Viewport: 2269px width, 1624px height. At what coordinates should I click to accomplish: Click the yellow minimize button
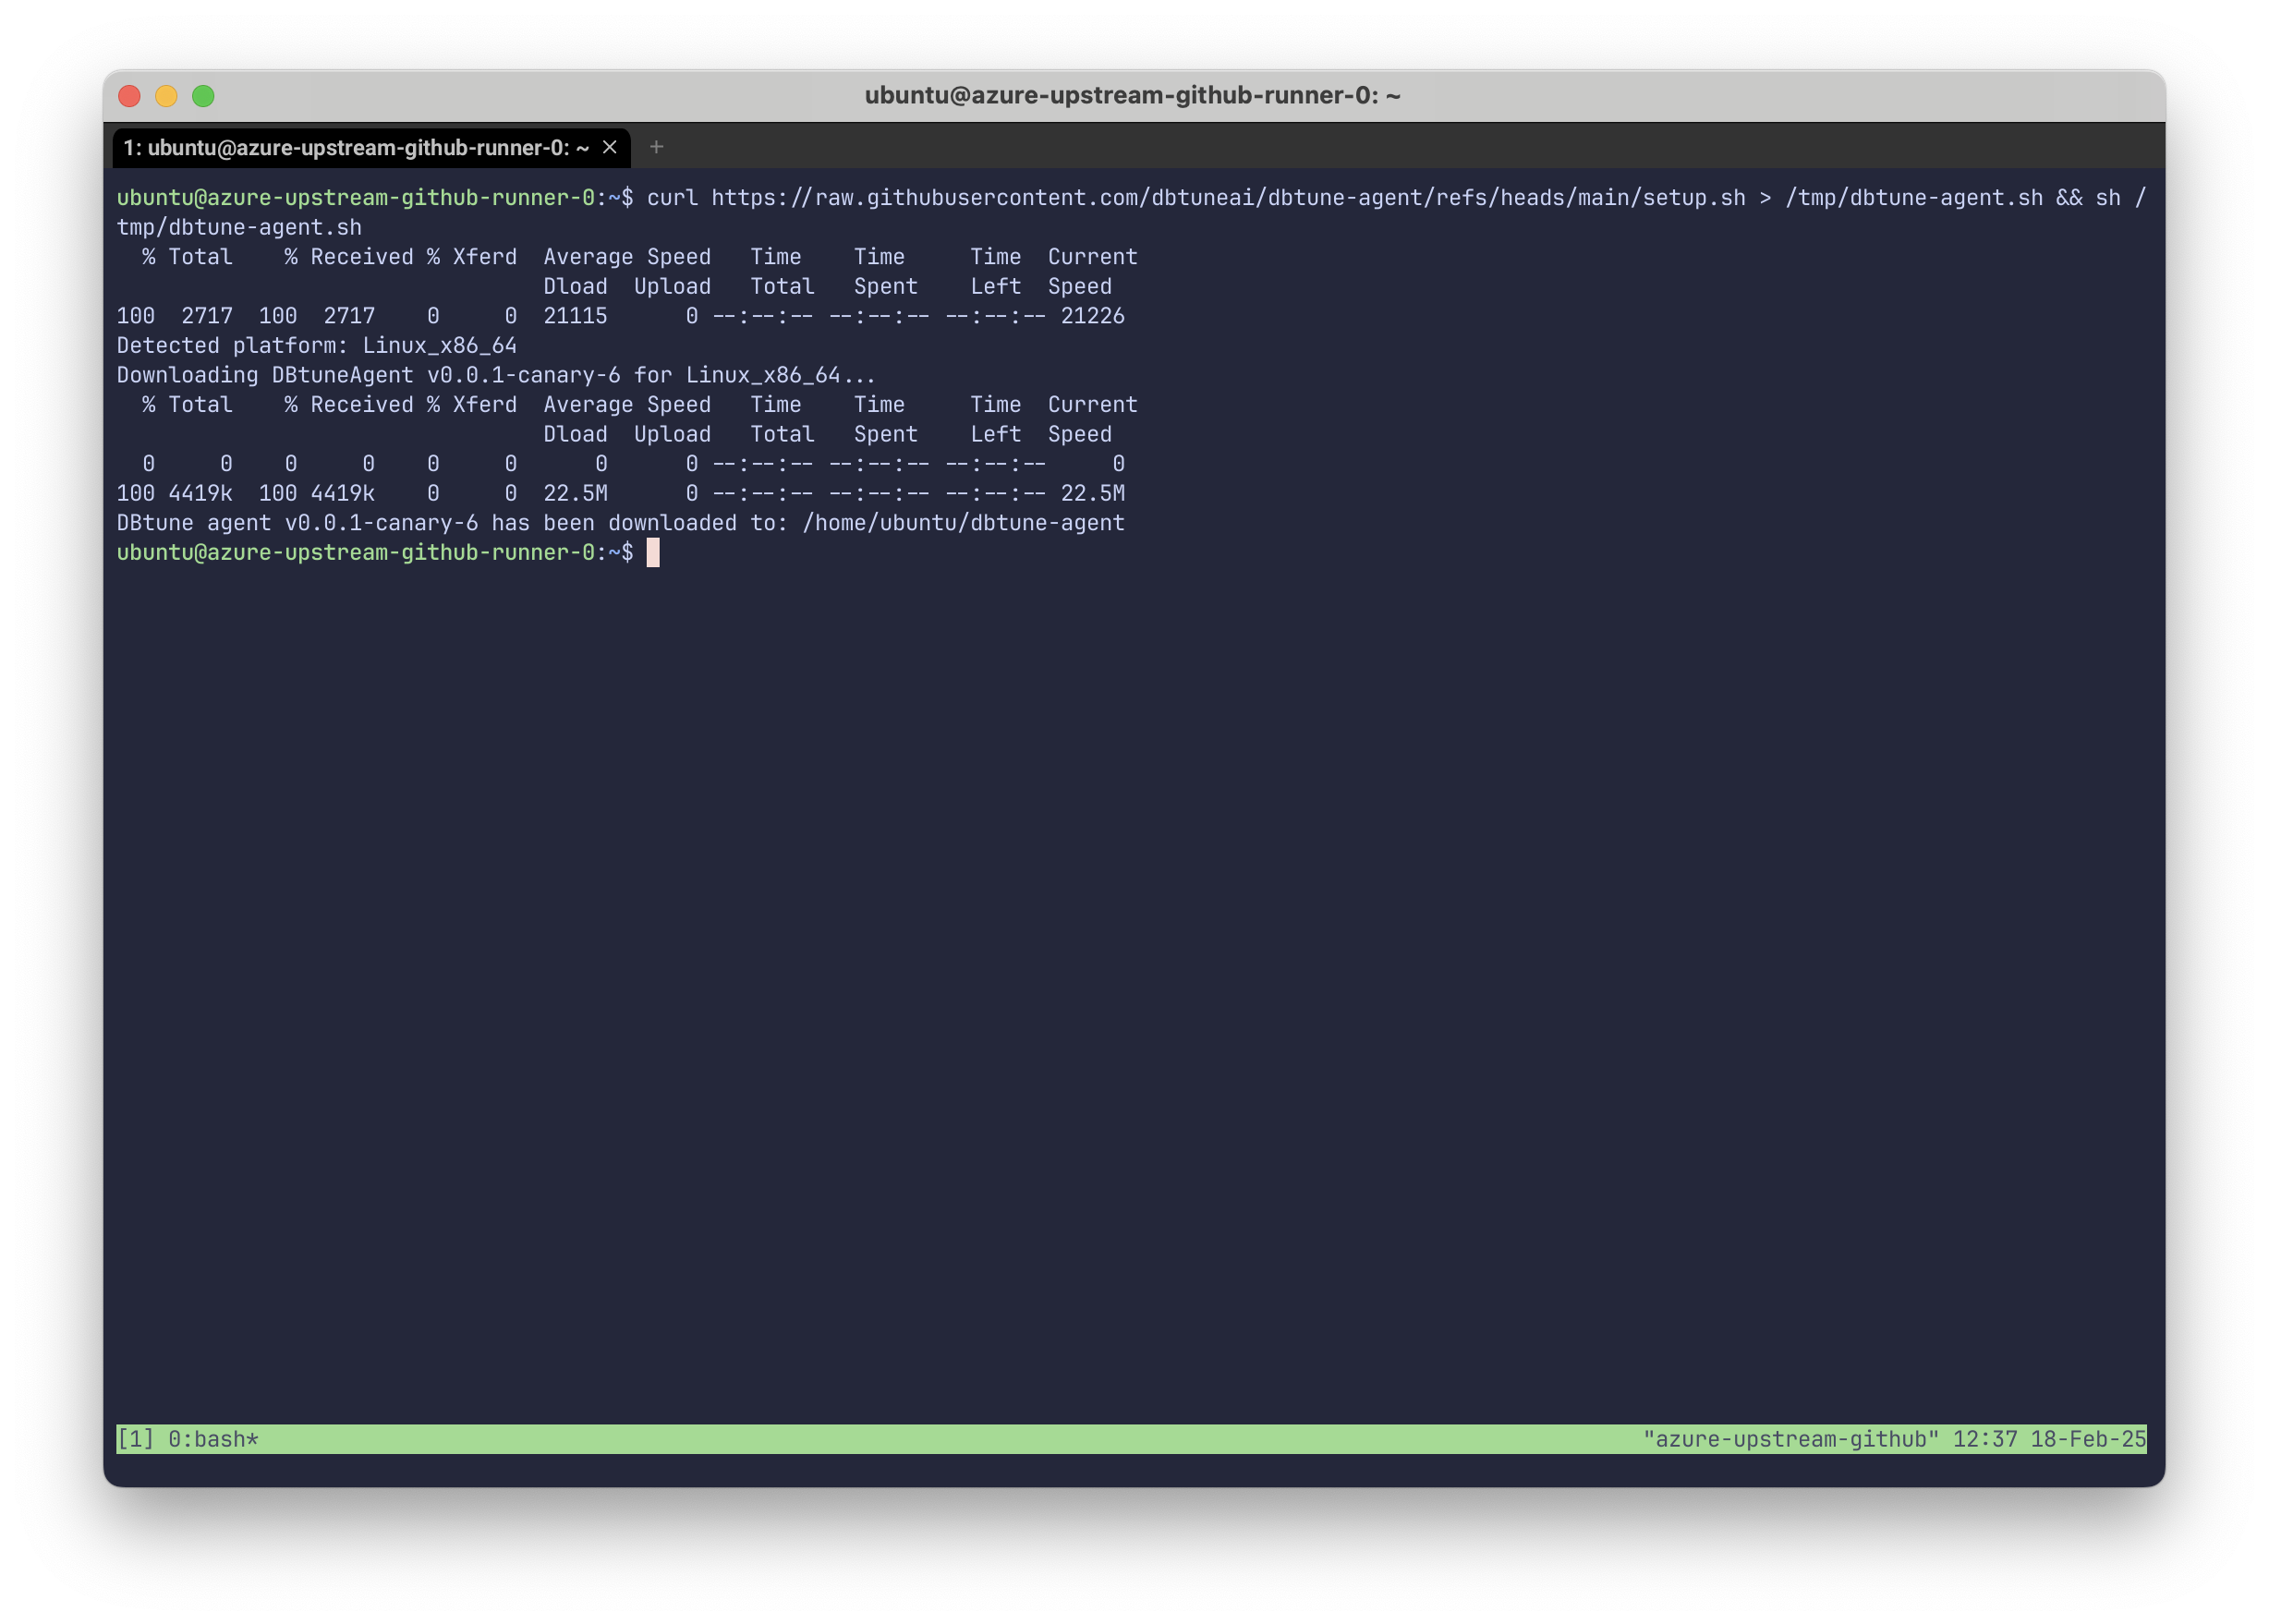[x=166, y=95]
